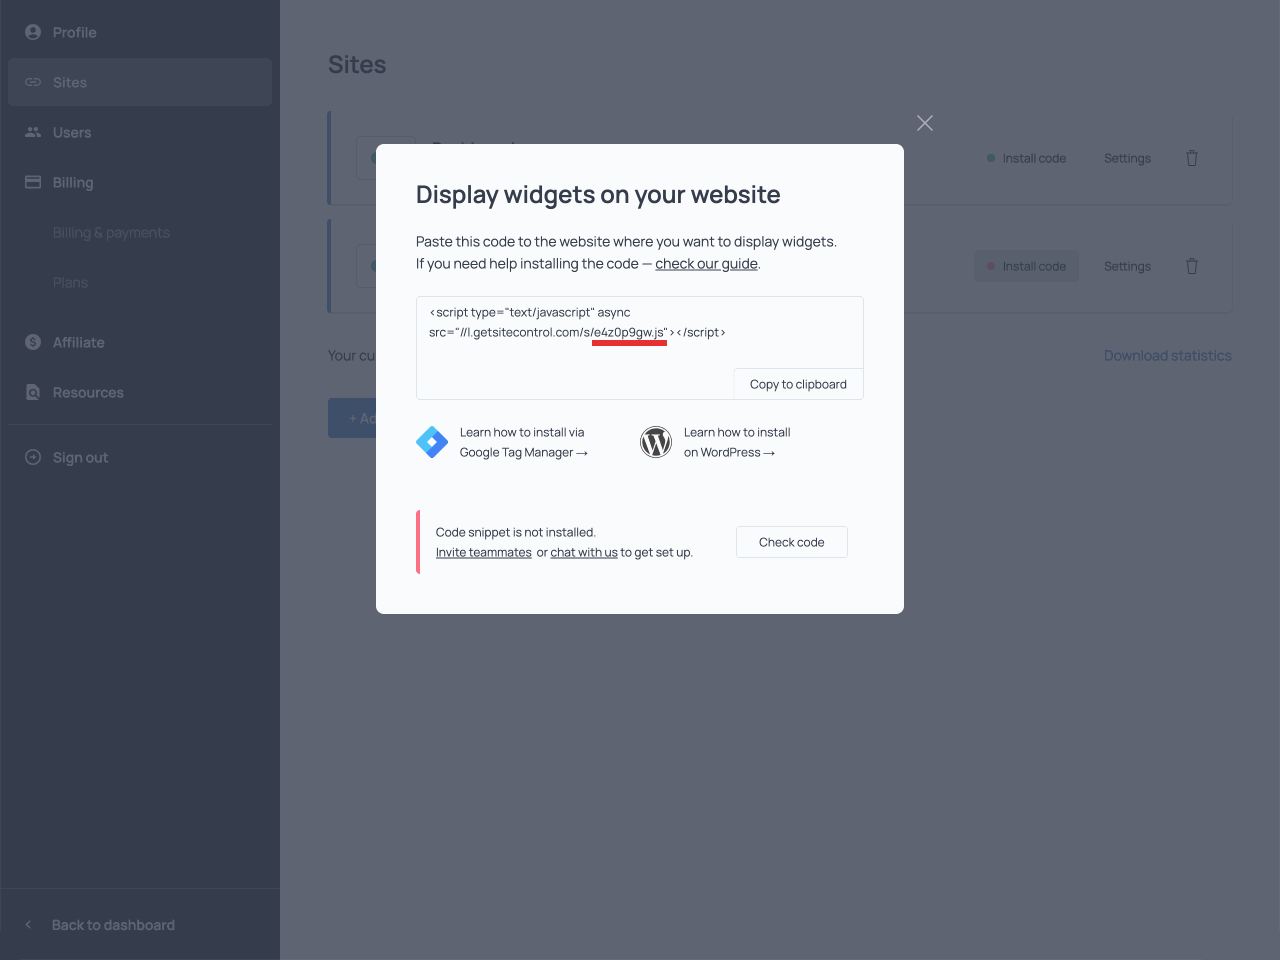Open the Invite teammates link

483,552
